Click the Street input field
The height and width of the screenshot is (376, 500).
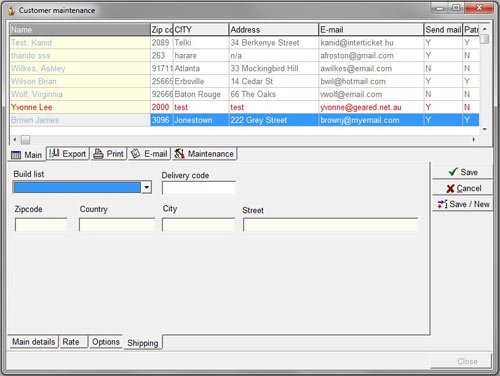click(330, 225)
